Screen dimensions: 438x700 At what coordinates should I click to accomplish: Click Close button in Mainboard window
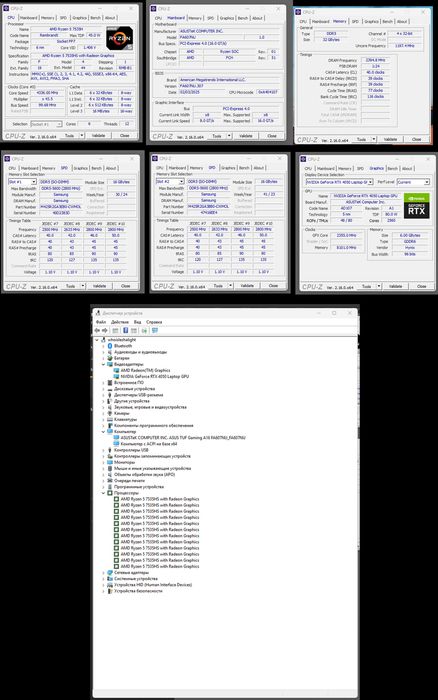[272, 136]
